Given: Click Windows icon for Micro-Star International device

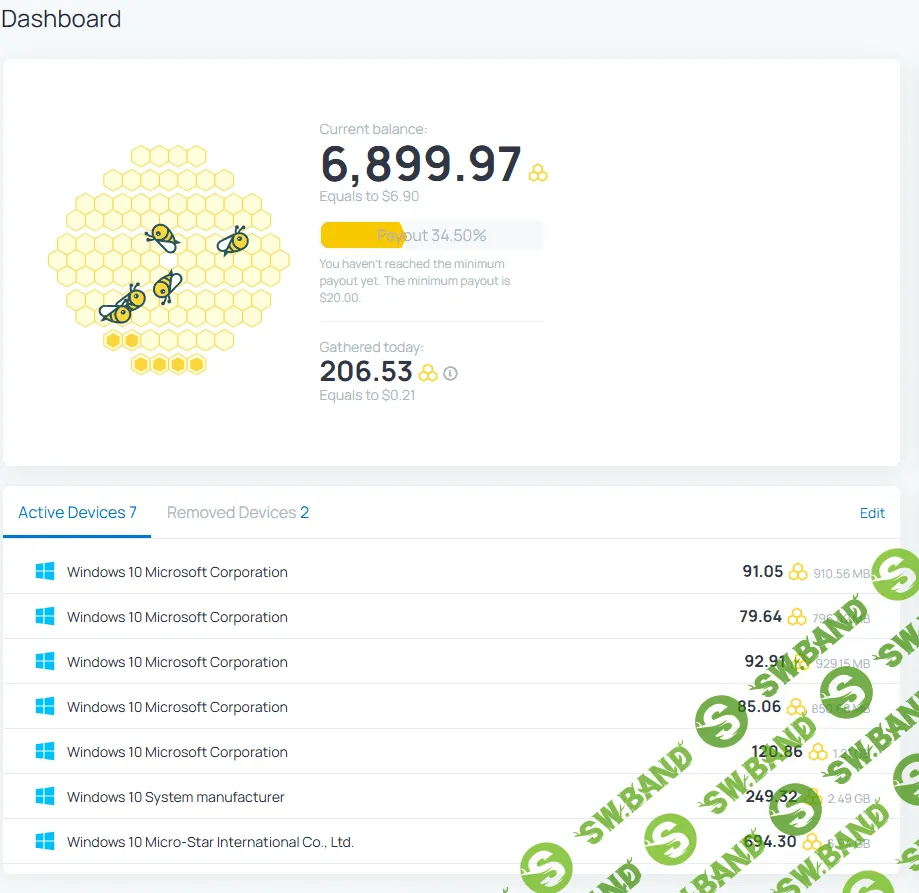Looking at the screenshot, I should pyautogui.click(x=45, y=842).
